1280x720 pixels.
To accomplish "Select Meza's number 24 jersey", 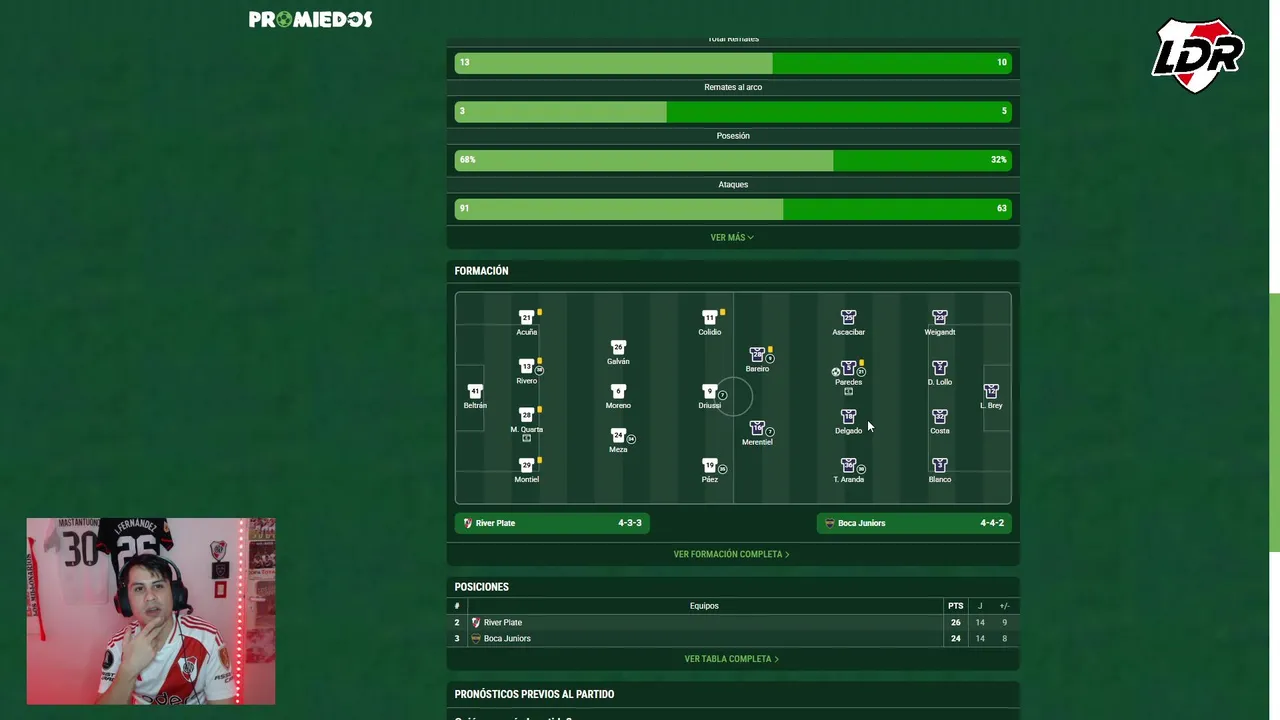I will (618, 435).
